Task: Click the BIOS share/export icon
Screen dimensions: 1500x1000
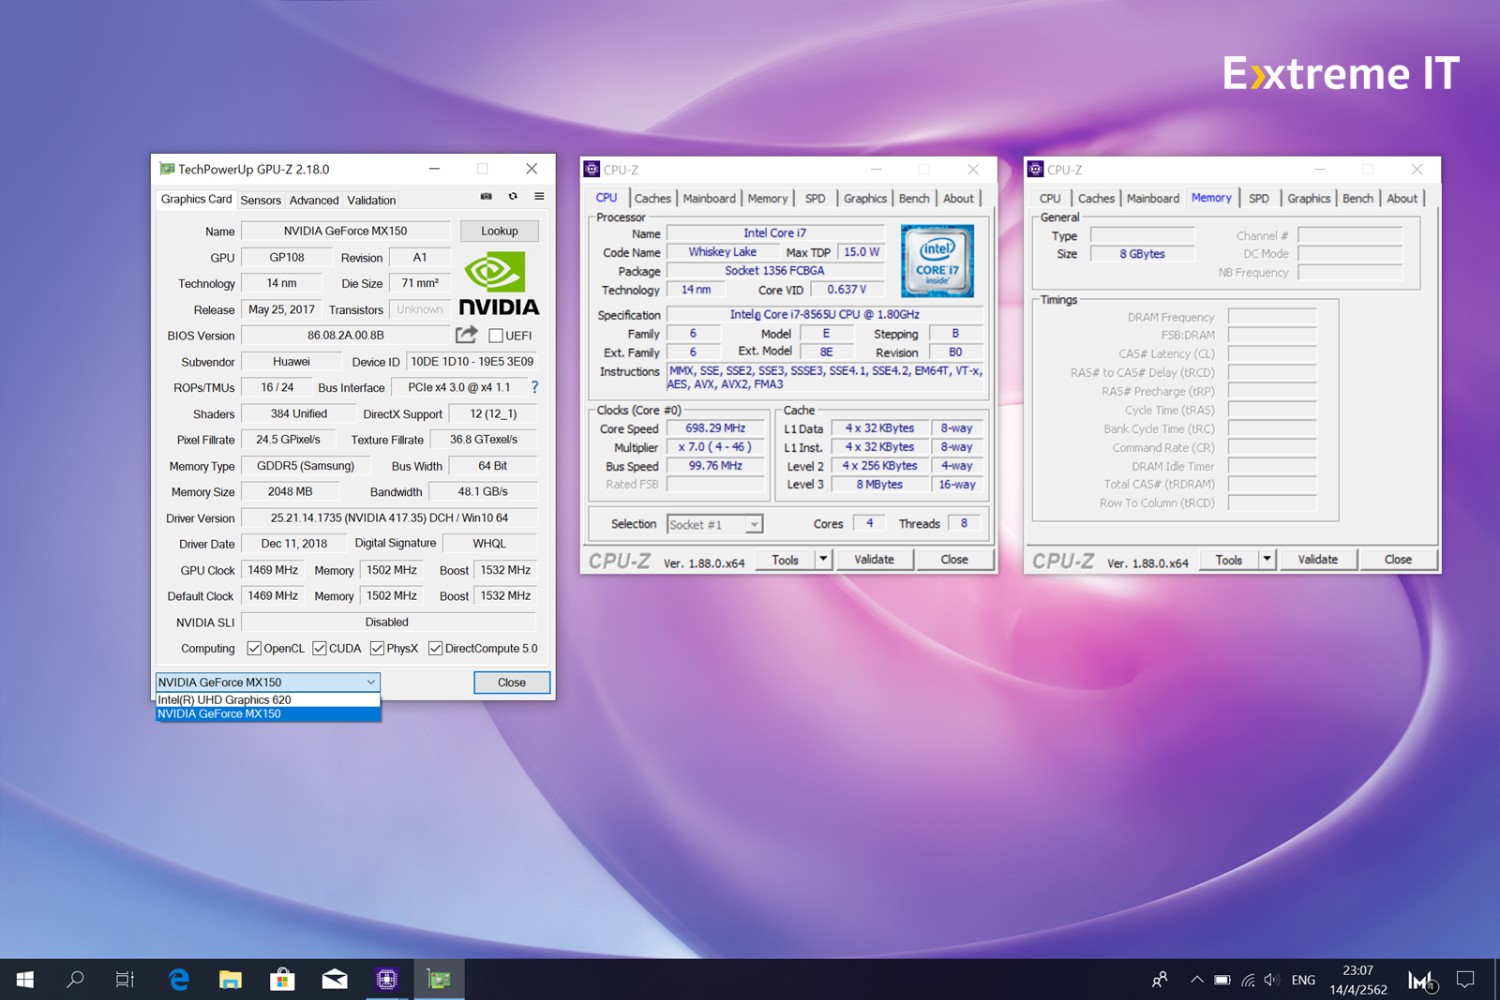Action: (x=467, y=335)
